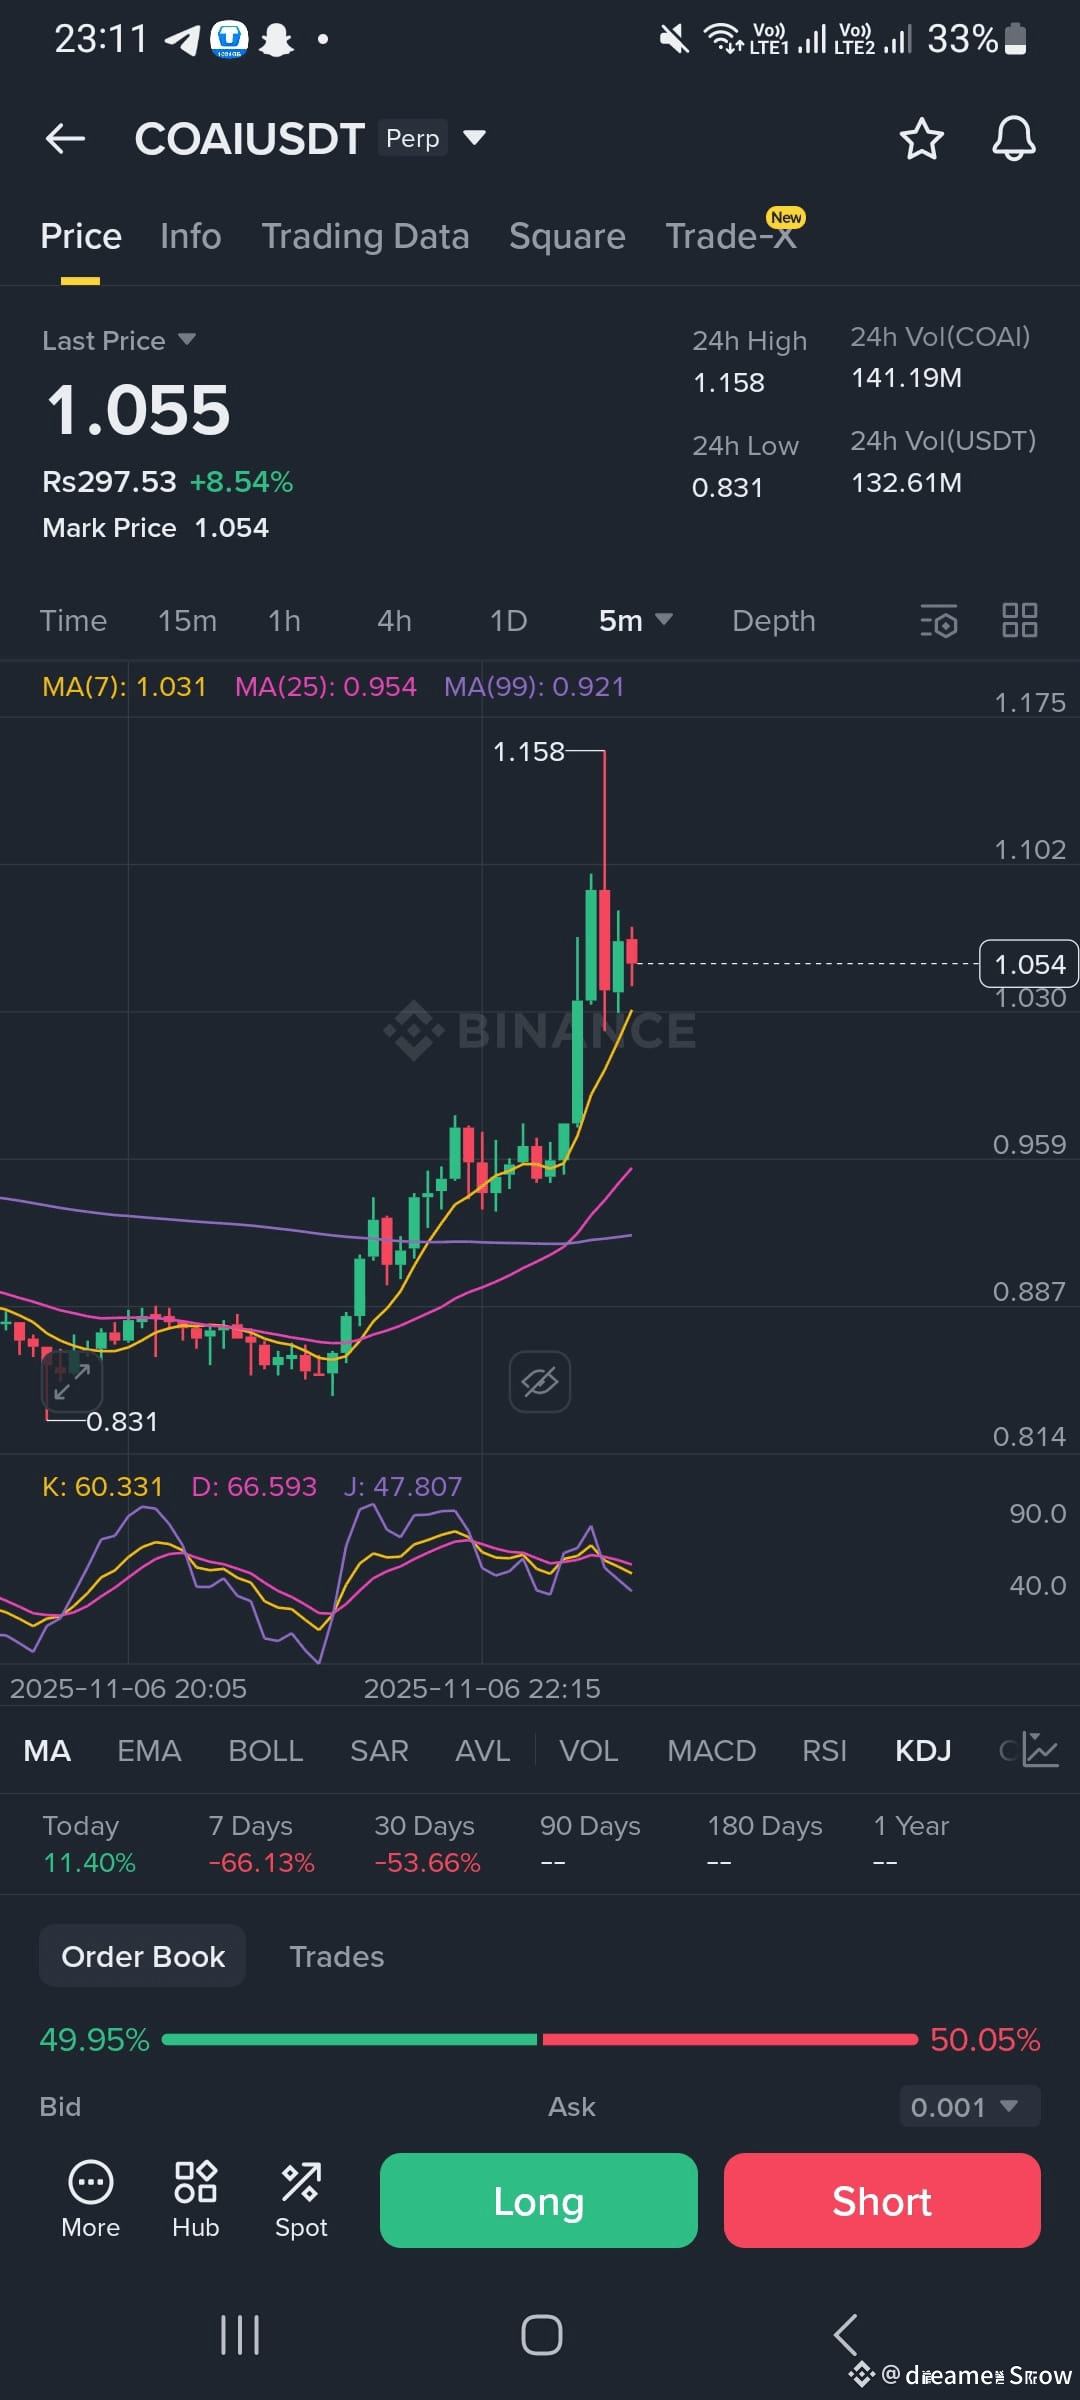Go to Spot trading icon

(301, 2200)
